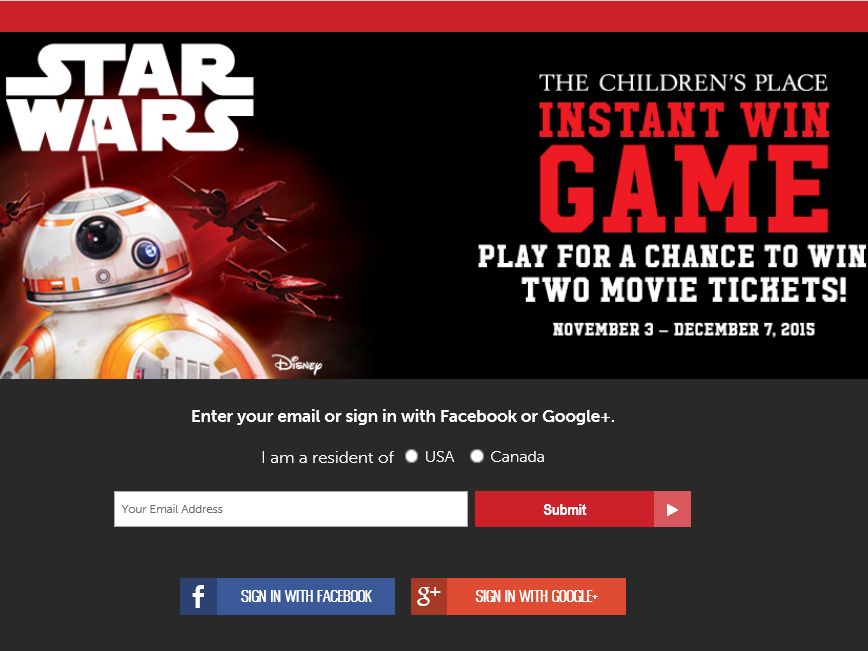This screenshot has width=868, height=651.
Task: Select the Canada resident radio button
Action: [x=477, y=456]
